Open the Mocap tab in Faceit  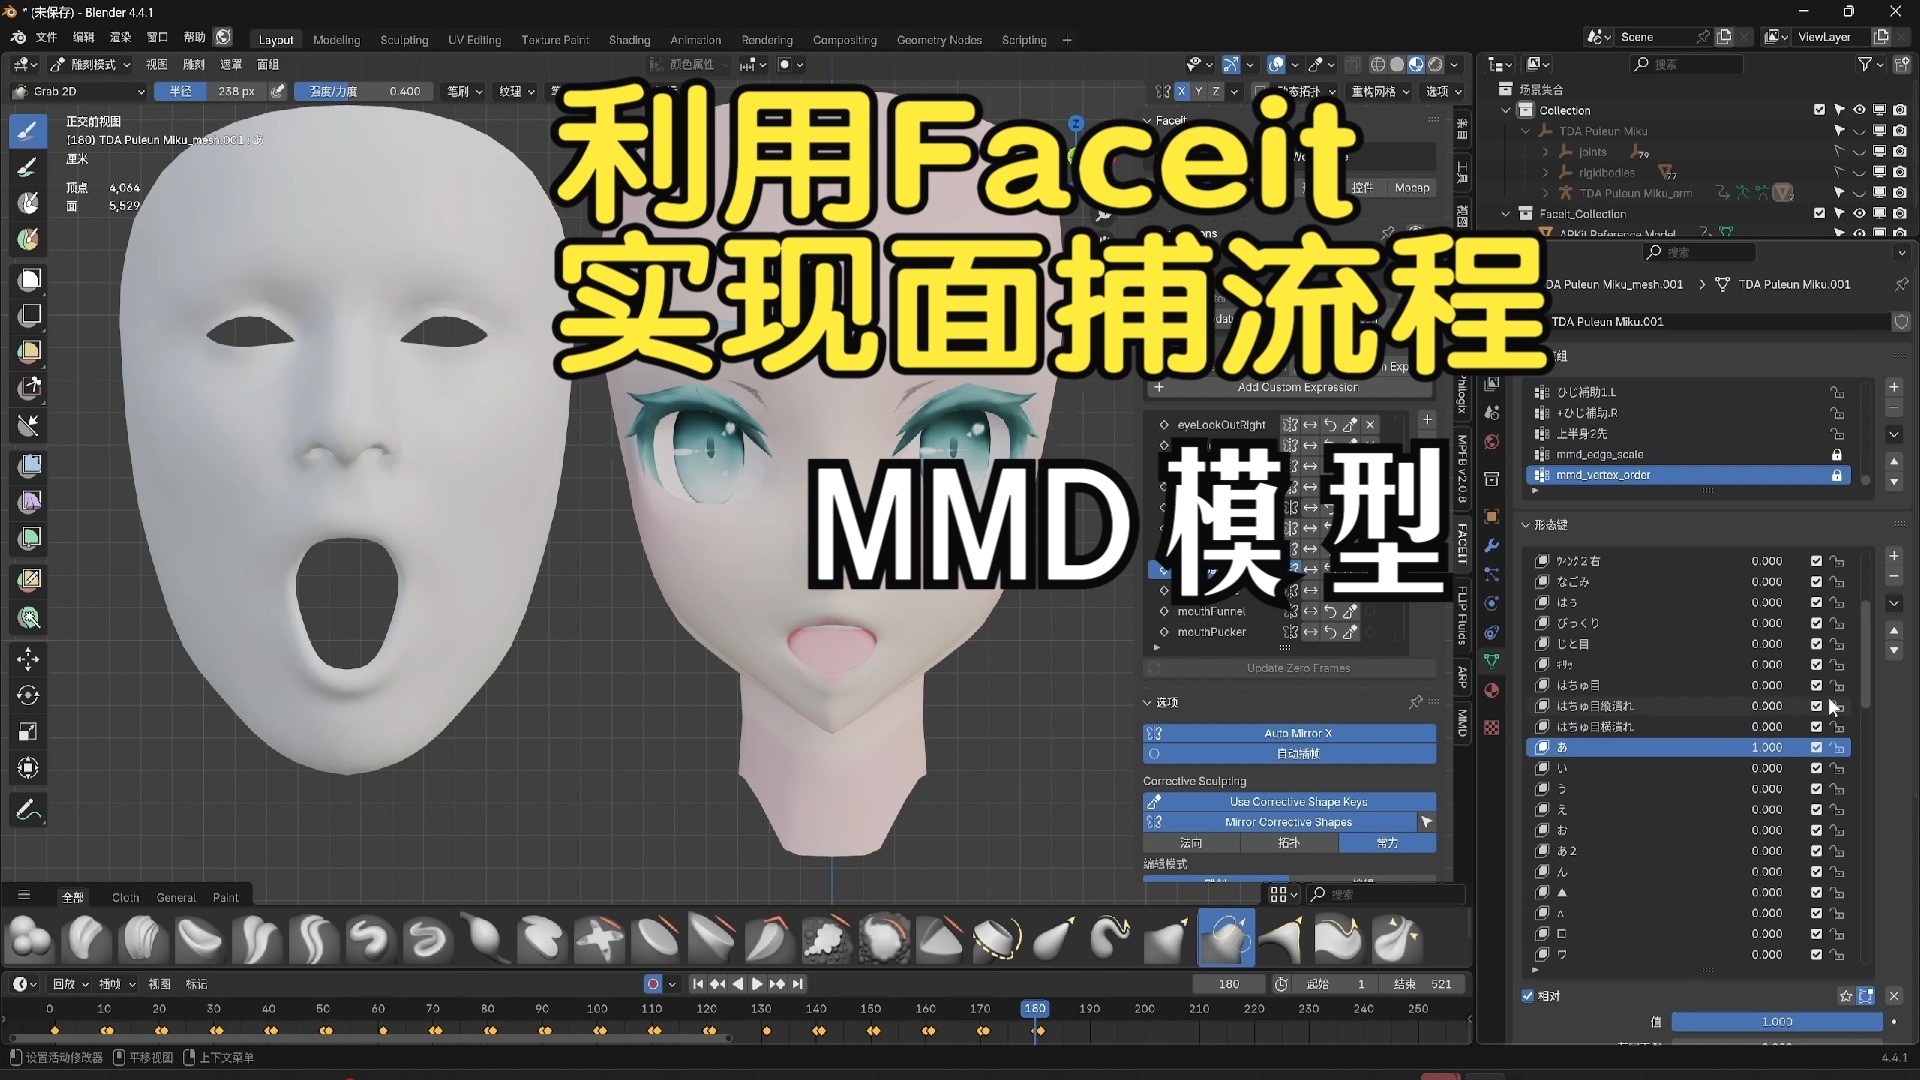click(x=1412, y=187)
